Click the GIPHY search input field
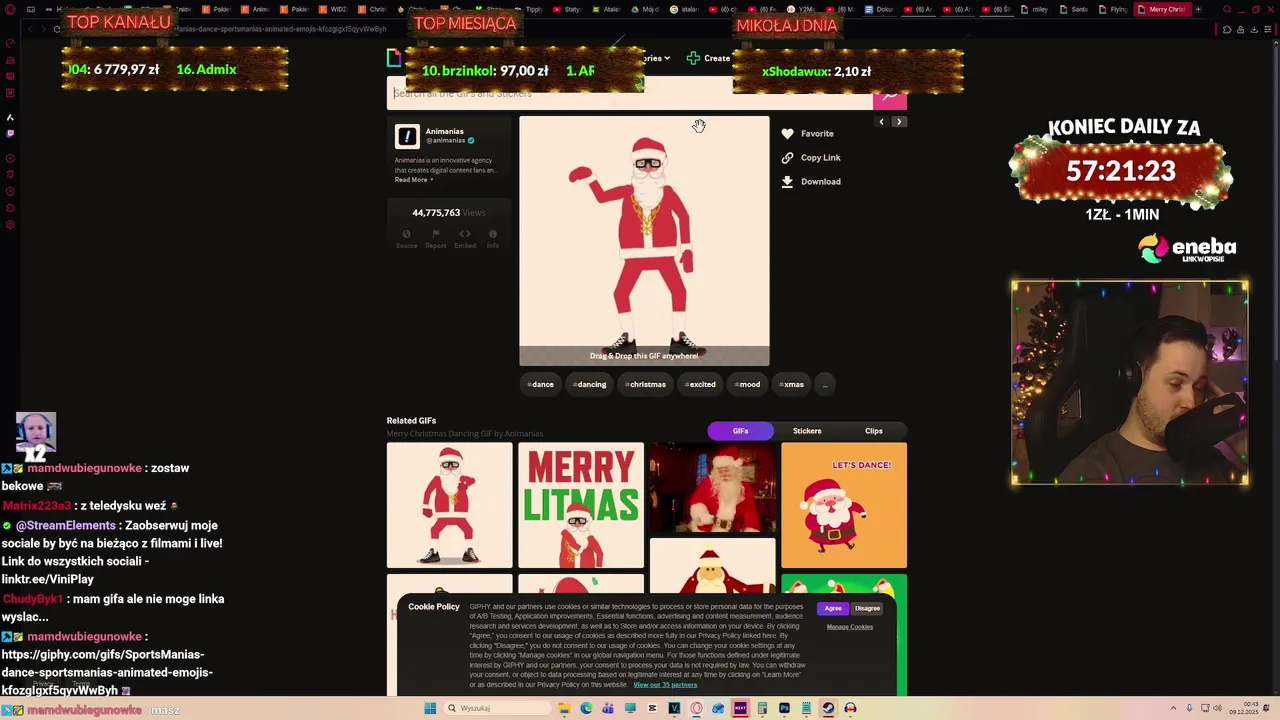The image size is (1280, 720). 630,94
